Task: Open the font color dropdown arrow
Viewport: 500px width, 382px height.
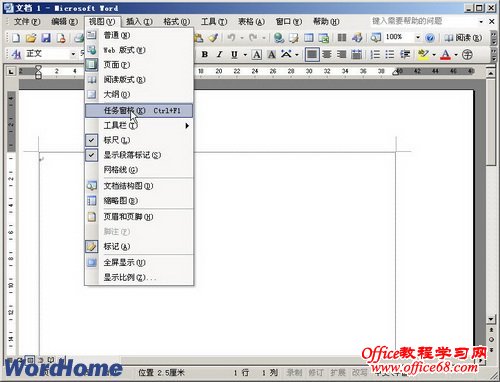Action: 456,54
